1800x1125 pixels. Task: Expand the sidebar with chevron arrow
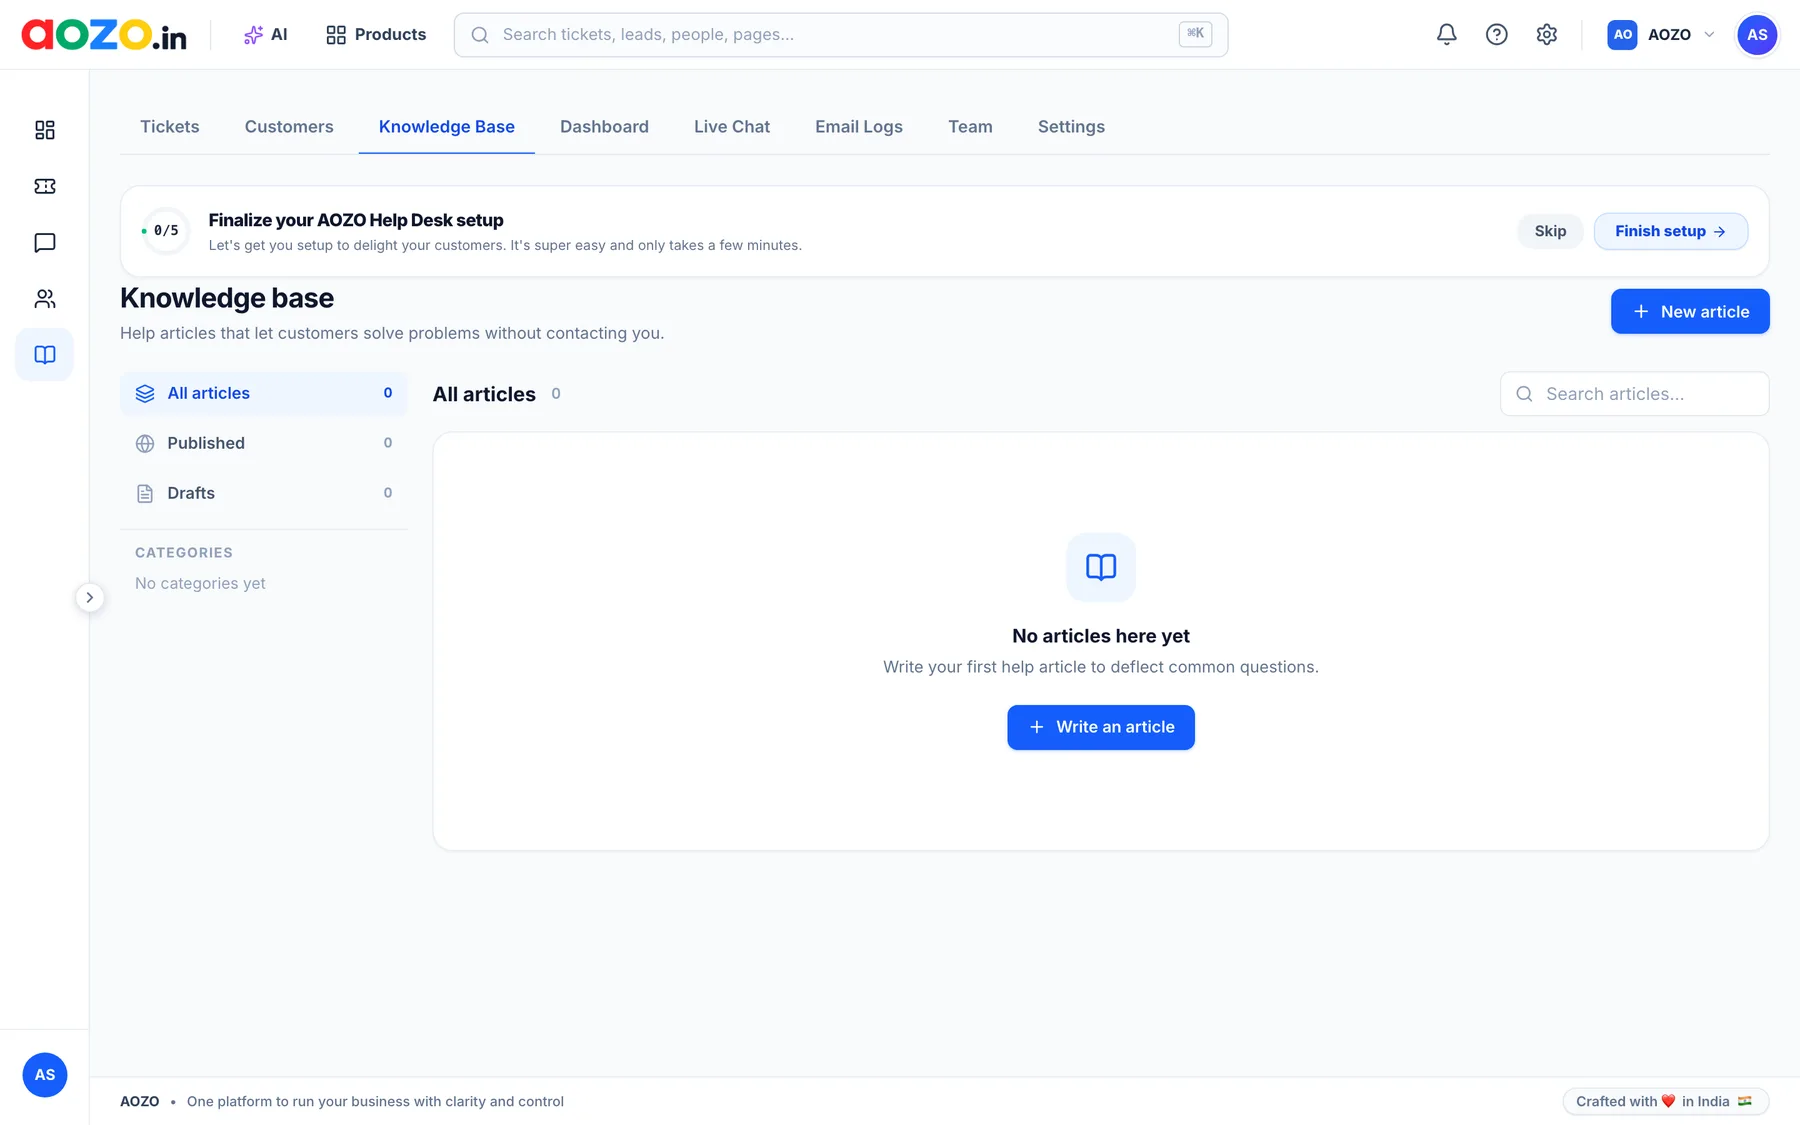tap(90, 598)
